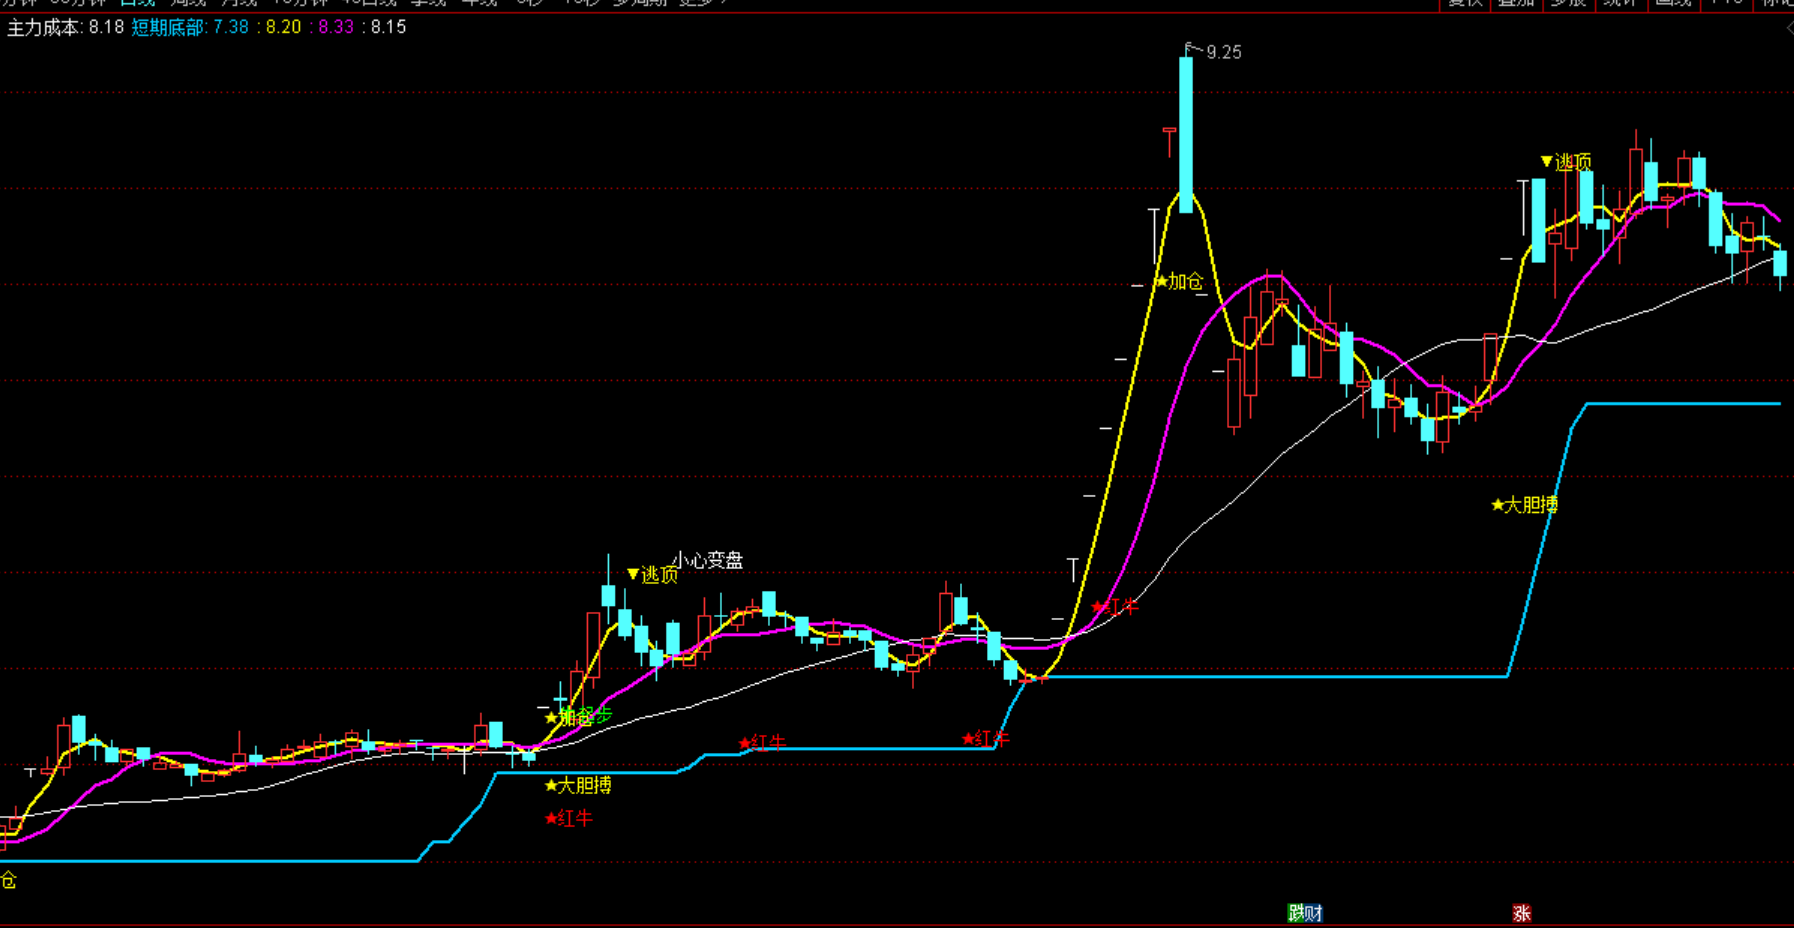Click the tall cyan candlestick under 9.25

click(1186, 135)
